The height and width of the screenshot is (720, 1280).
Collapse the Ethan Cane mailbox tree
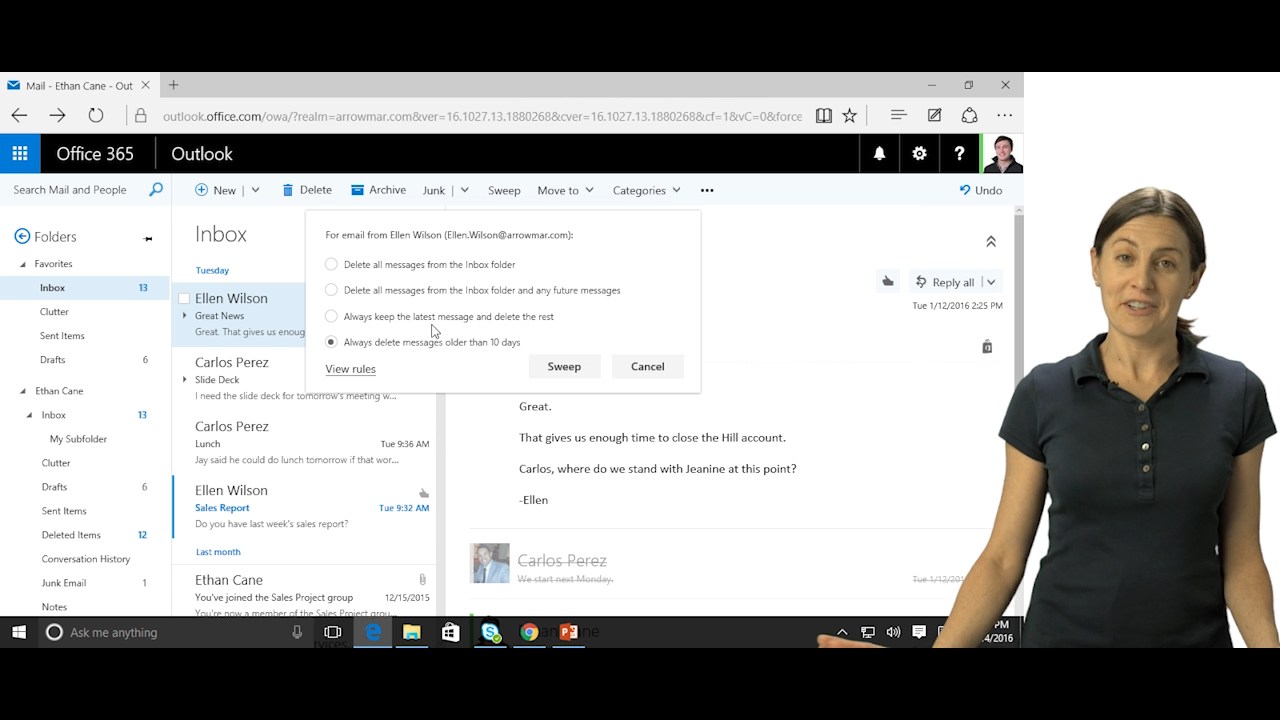(23, 391)
